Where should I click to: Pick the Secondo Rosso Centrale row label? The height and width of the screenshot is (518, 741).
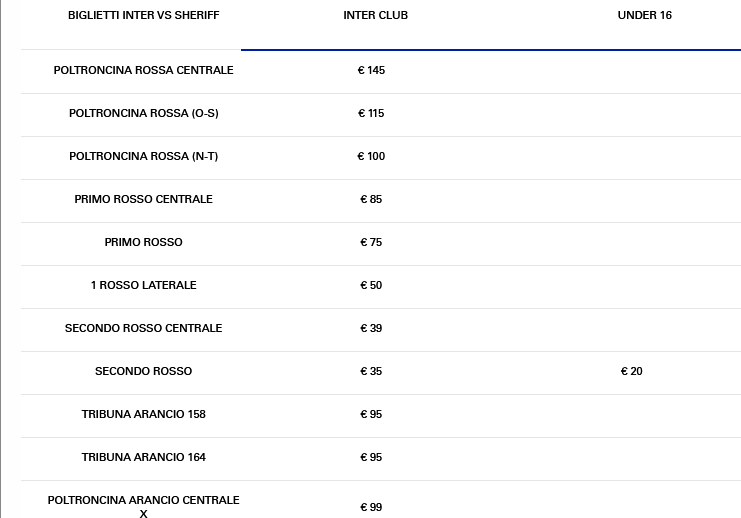(x=143, y=329)
